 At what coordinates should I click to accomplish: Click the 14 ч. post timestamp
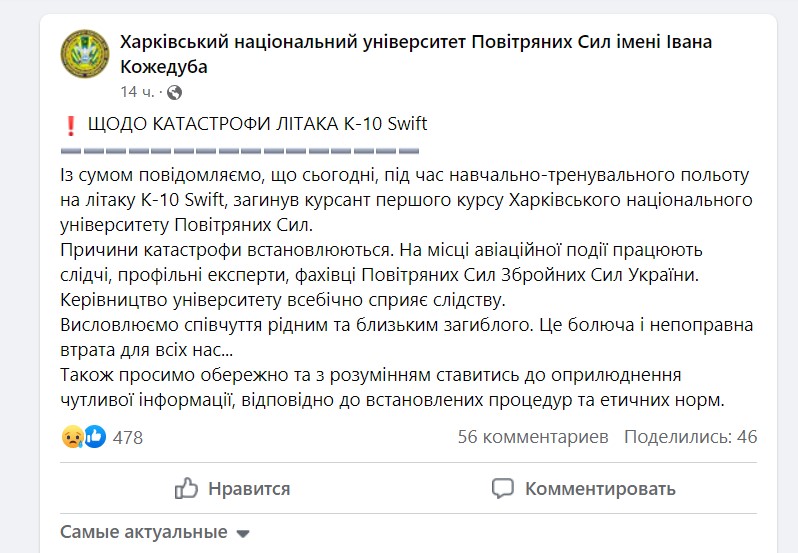click(137, 92)
